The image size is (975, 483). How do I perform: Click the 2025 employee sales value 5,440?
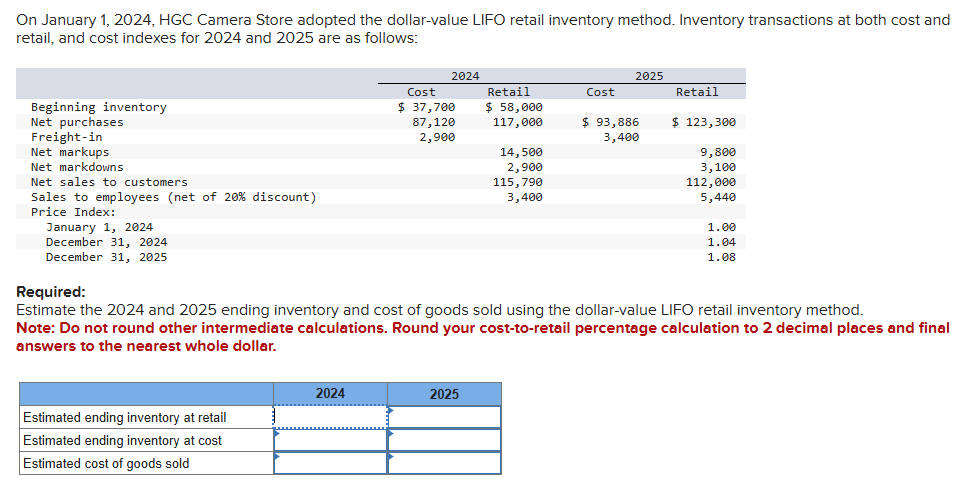pos(718,196)
